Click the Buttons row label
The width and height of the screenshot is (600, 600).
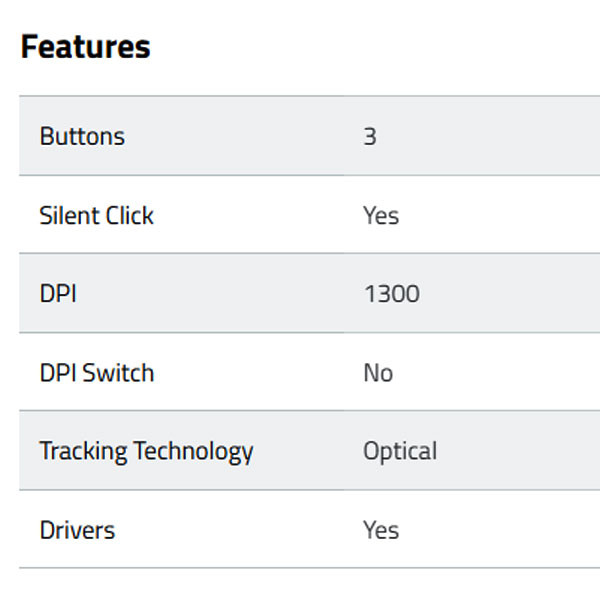coord(82,136)
